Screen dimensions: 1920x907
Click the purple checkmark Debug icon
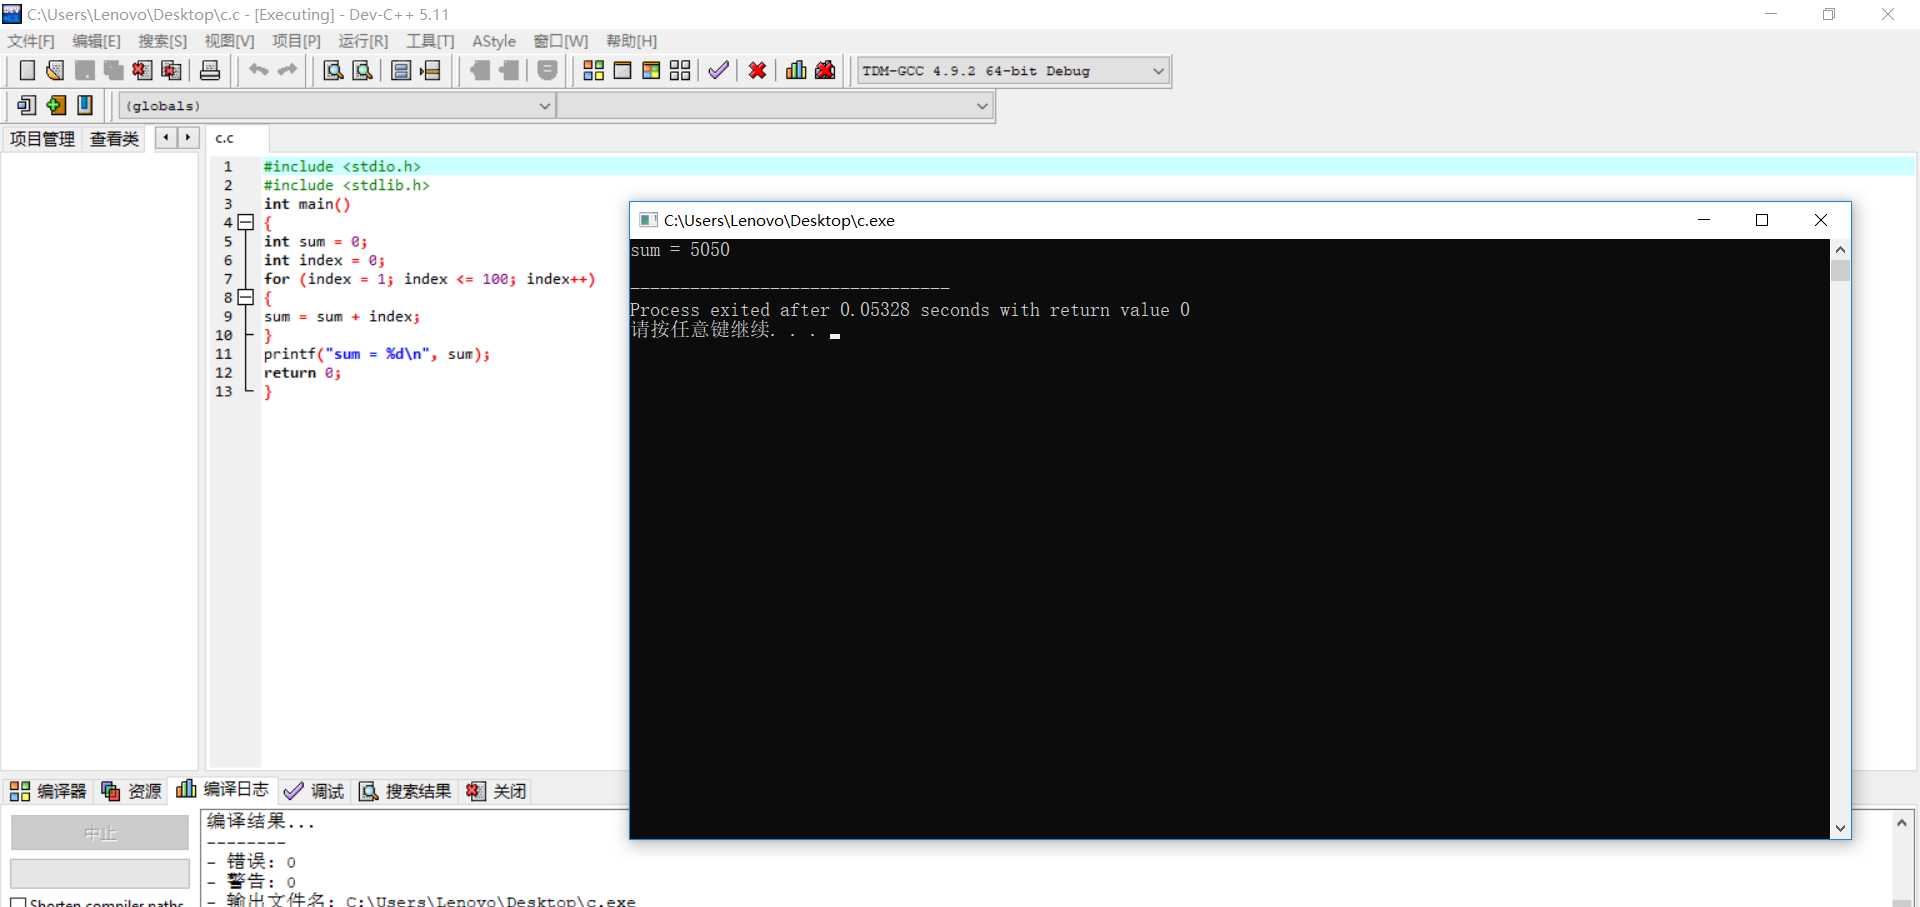(x=718, y=70)
